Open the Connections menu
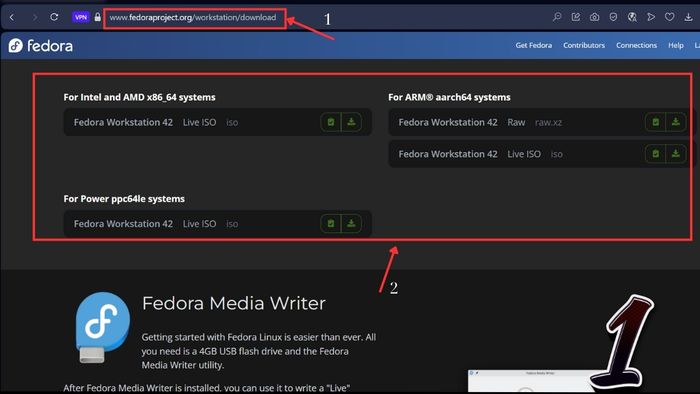This screenshot has width=700, height=394. pos(636,45)
